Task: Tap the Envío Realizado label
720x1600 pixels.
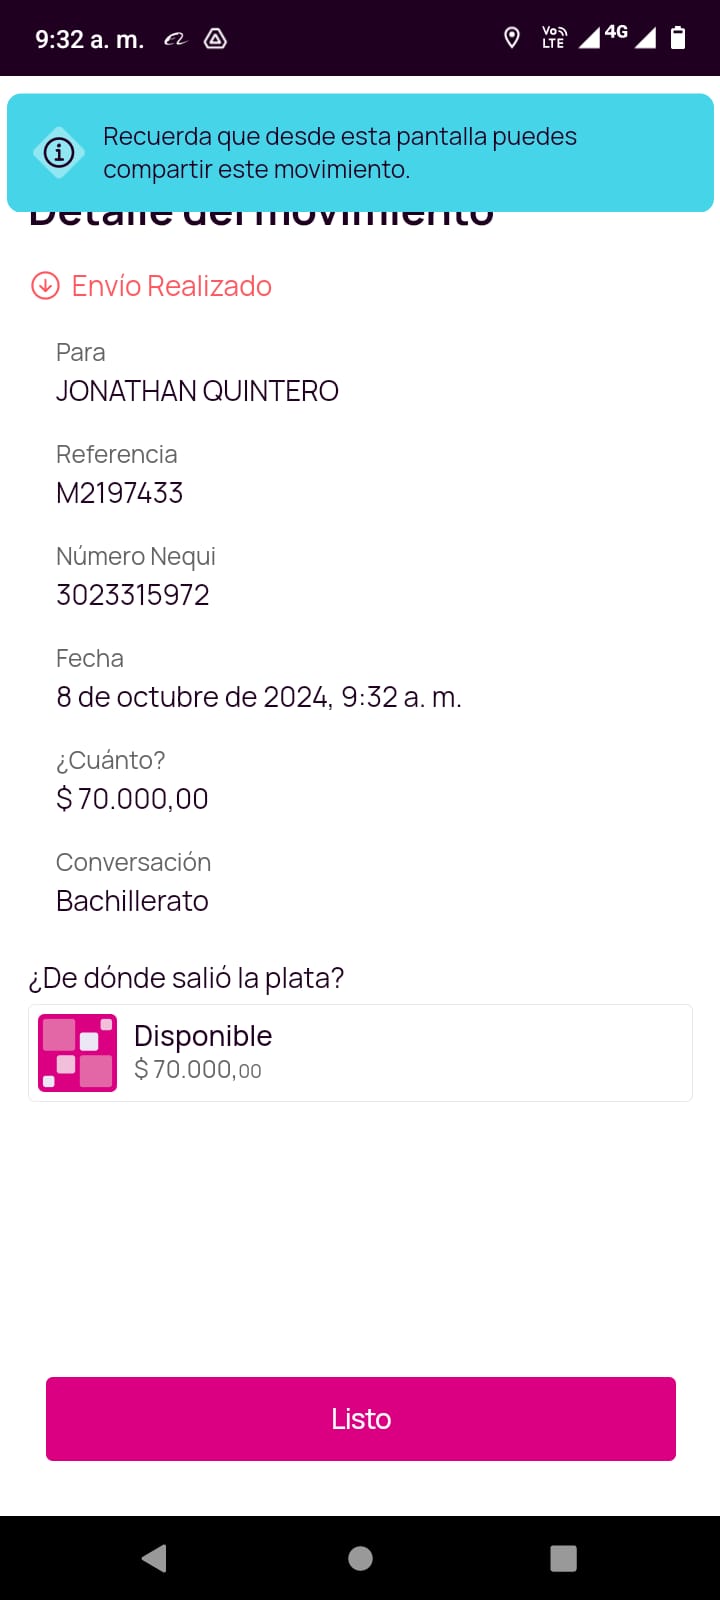Action: 172,286
